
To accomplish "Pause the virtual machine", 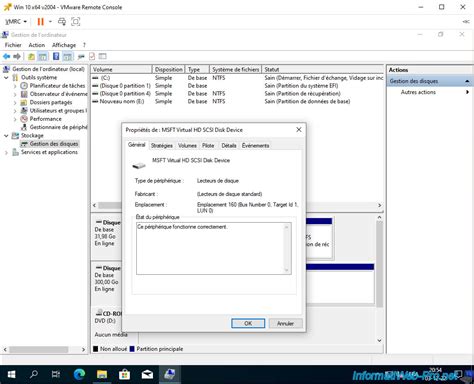I will click(41, 22).
